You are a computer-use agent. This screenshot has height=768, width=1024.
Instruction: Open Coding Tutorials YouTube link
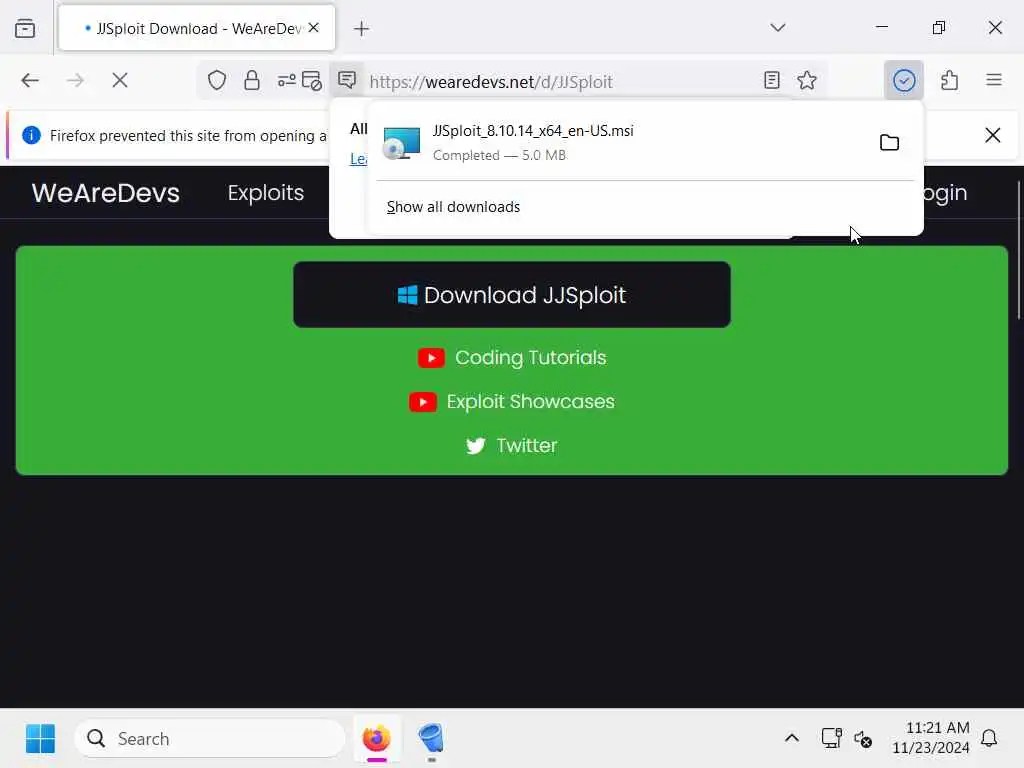tap(512, 358)
